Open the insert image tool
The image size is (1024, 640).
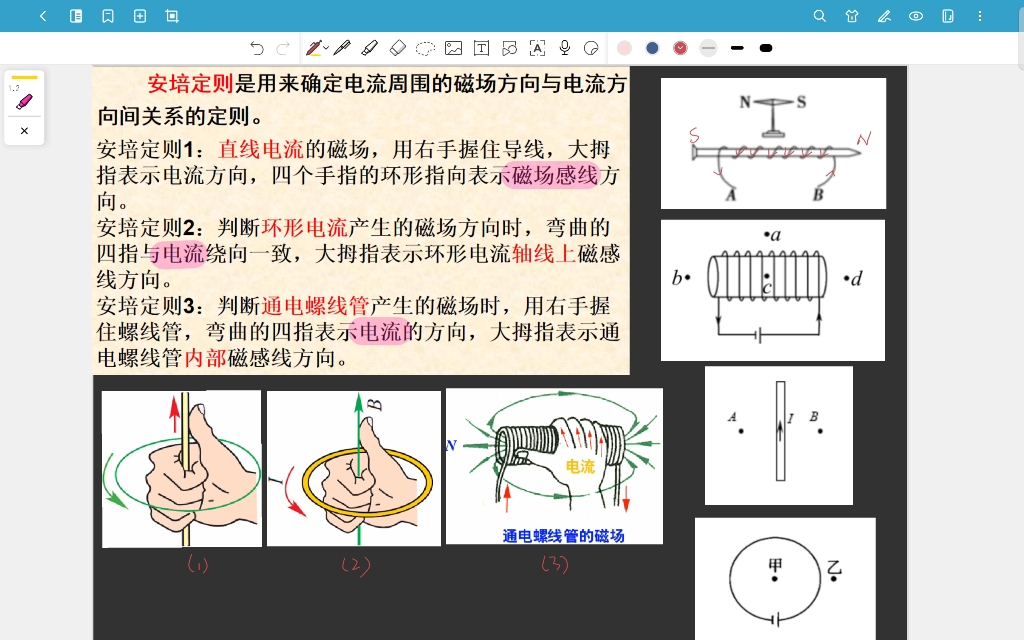(454, 47)
